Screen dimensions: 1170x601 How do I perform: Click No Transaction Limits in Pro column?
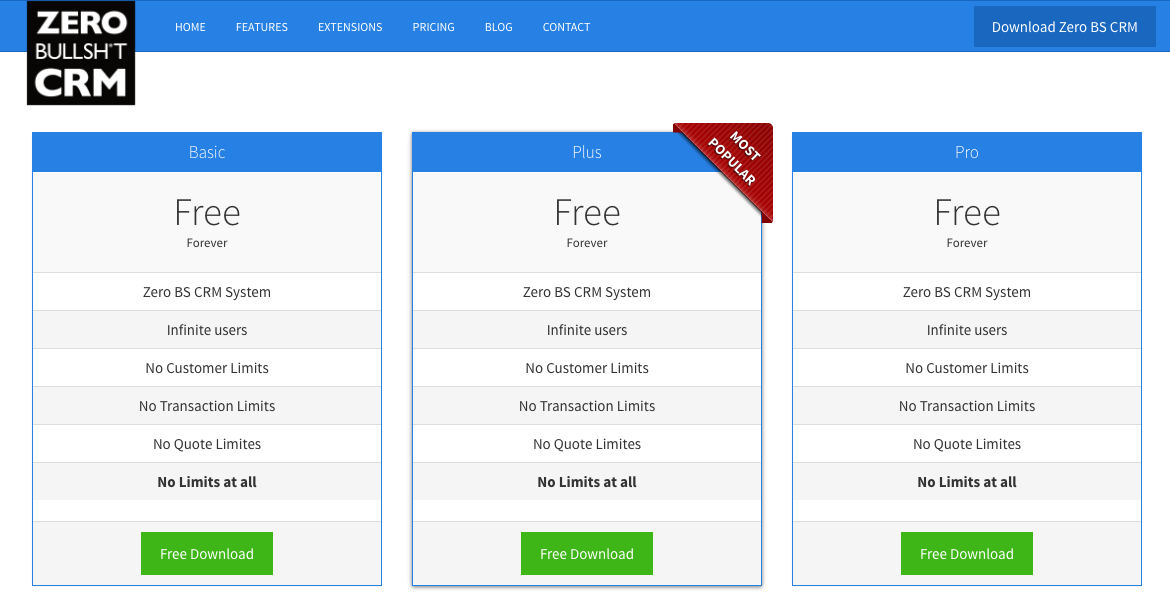pos(966,406)
